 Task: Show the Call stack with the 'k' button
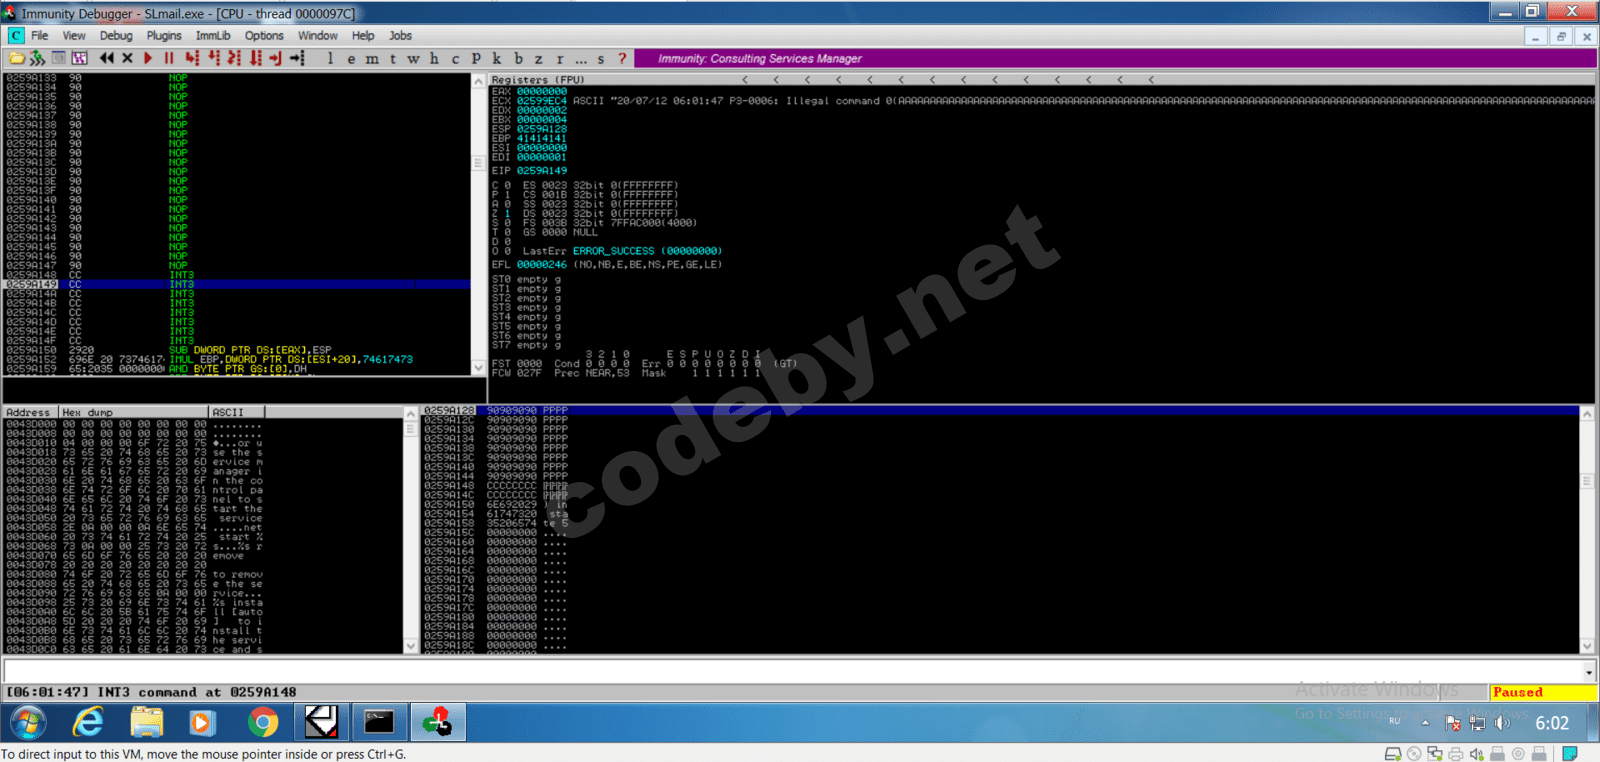[497, 59]
